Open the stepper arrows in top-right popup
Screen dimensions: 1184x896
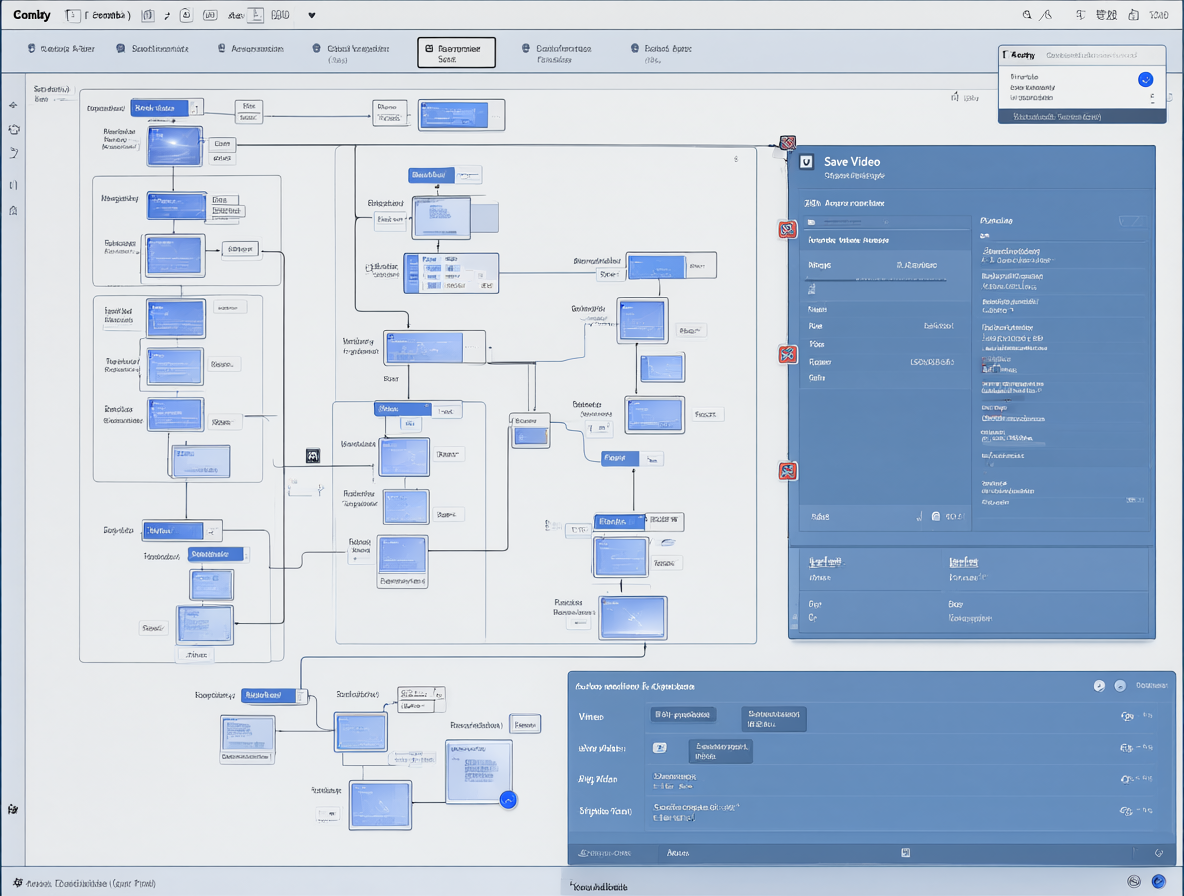(x=1152, y=97)
